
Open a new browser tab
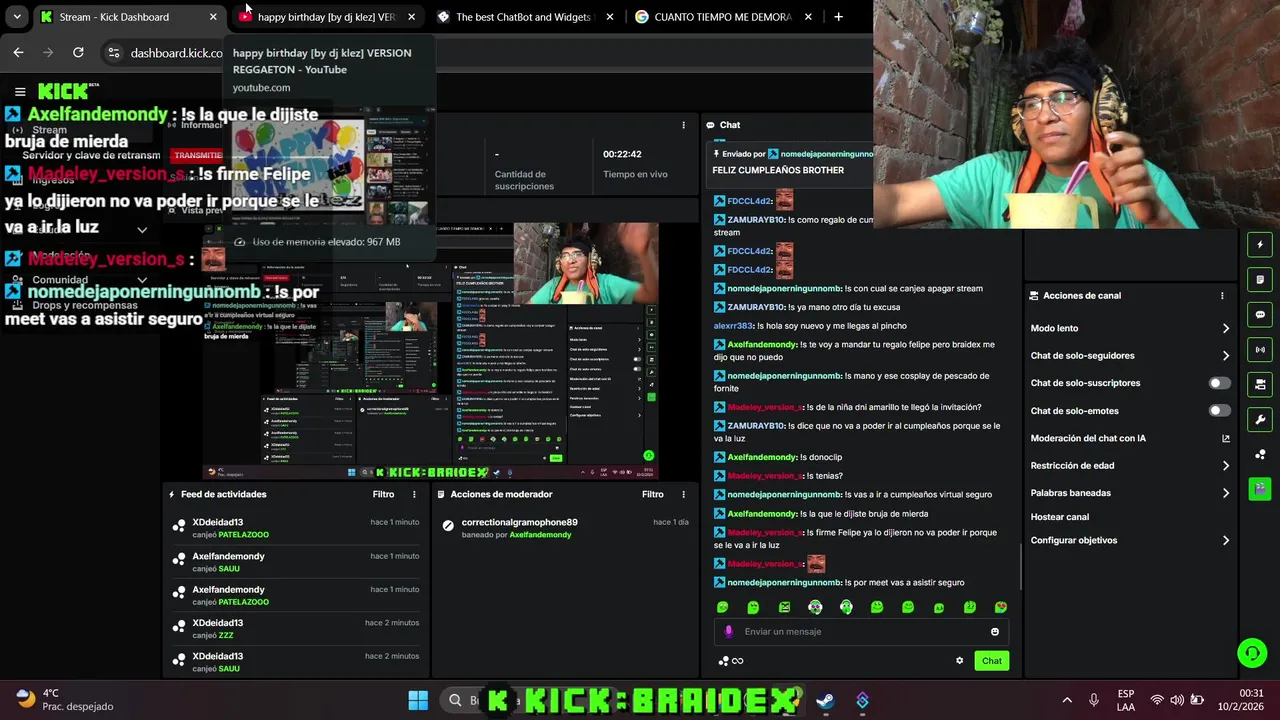coord(838,17)
